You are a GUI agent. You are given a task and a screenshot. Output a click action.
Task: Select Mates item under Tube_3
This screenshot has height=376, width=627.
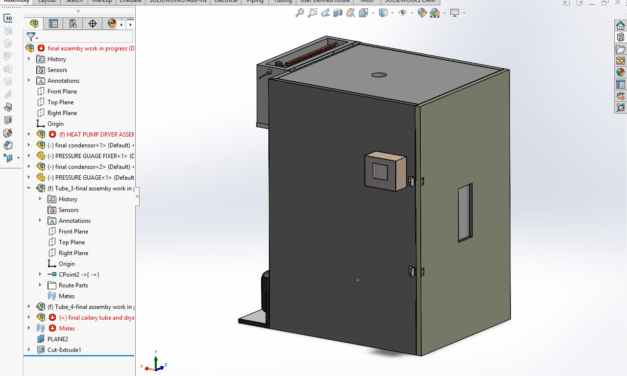[61, 296]
